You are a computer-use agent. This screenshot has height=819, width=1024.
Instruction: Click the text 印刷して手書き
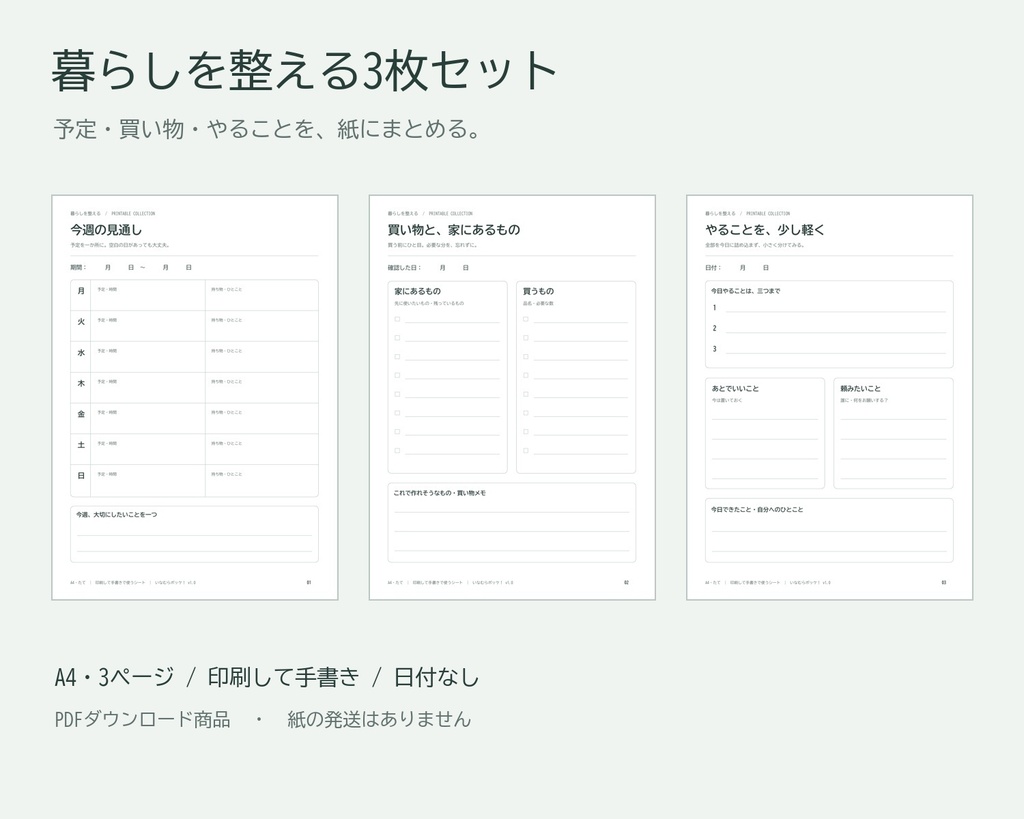click(284, 677)
